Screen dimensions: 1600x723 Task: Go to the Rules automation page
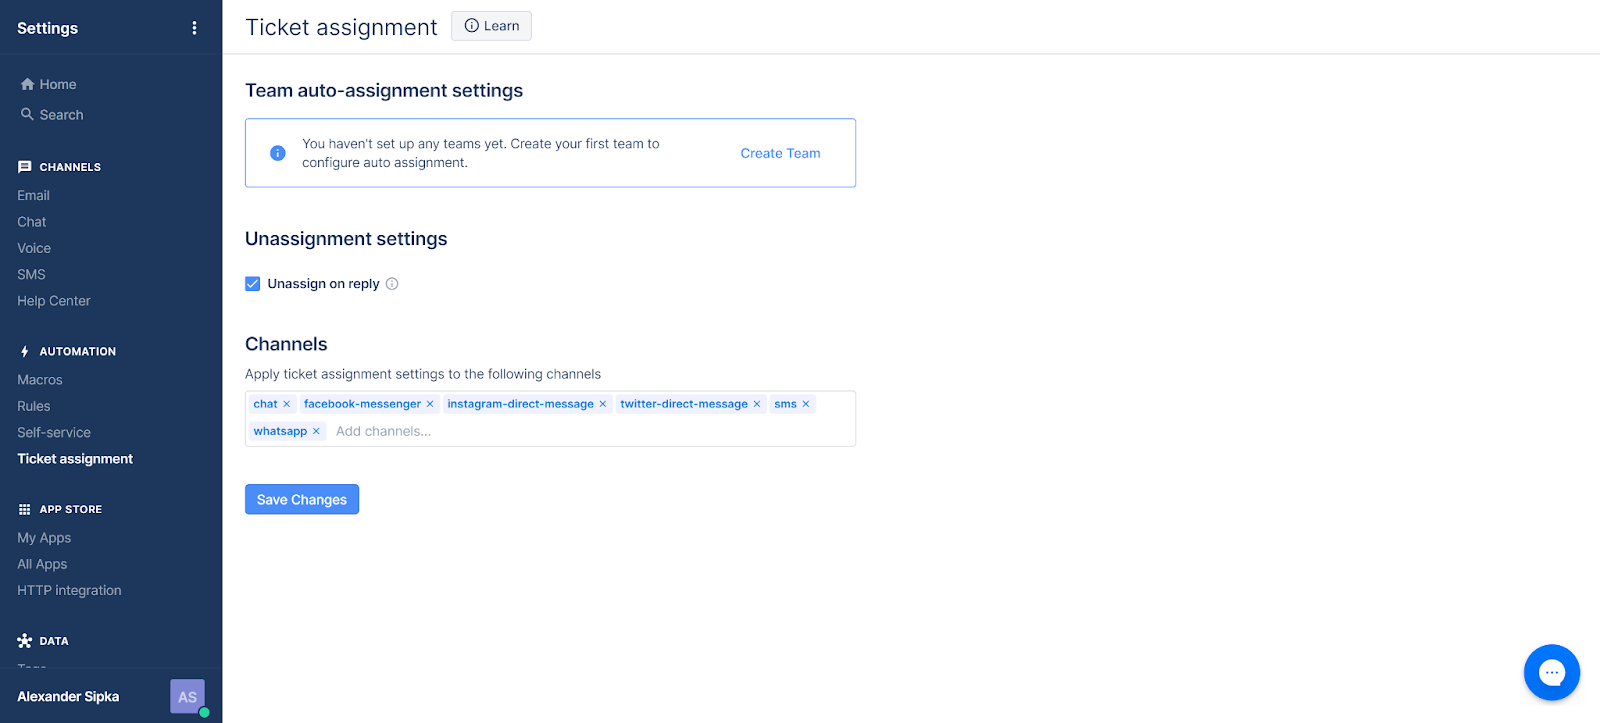[34, 406]
